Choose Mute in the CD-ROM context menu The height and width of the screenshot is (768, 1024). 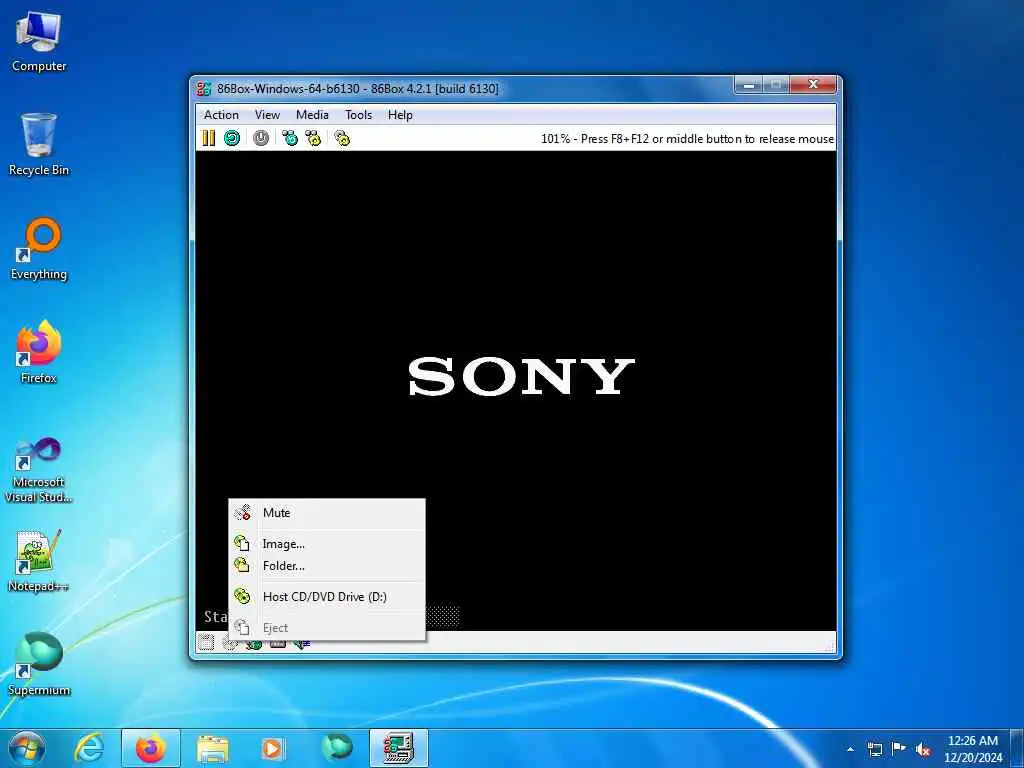coord(327,513)
